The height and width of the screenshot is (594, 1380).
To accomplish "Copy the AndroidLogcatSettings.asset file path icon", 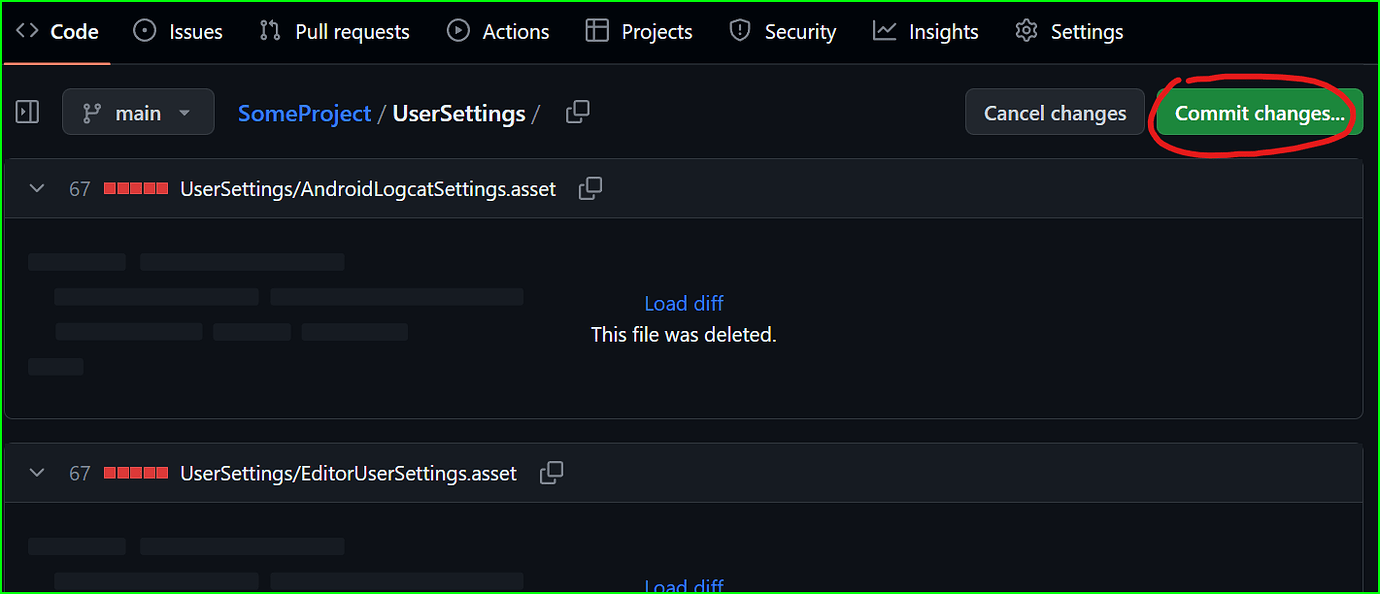I will pos(590,188).
